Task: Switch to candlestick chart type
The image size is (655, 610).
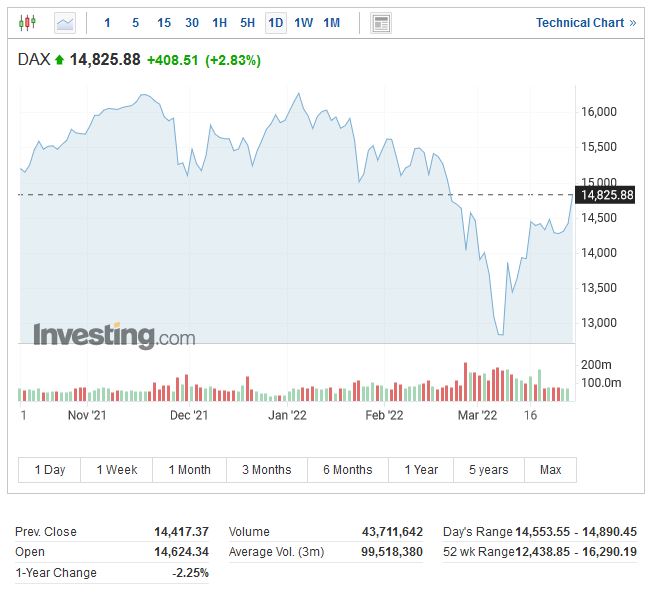Action: pos(27,22)
